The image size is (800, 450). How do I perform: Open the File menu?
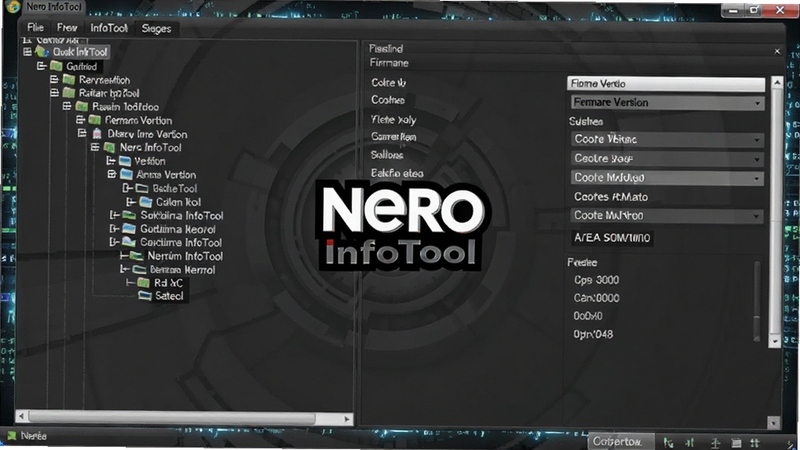click(x=35, y=28)
